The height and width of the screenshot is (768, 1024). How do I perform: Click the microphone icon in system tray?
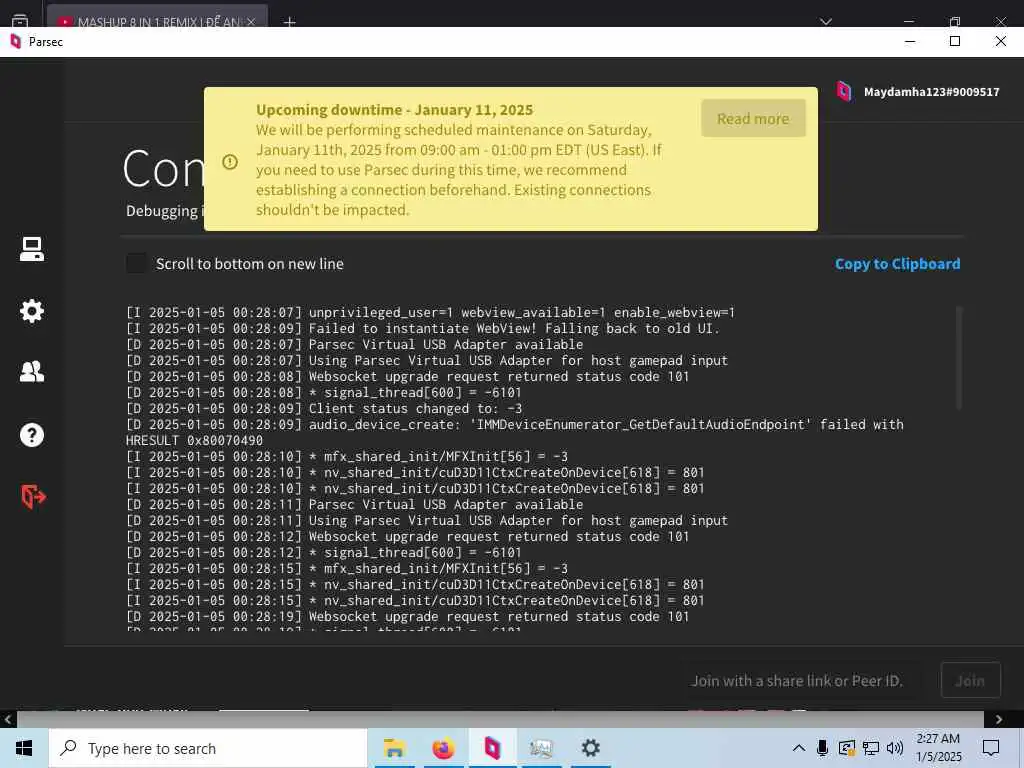tap(822, 748)
